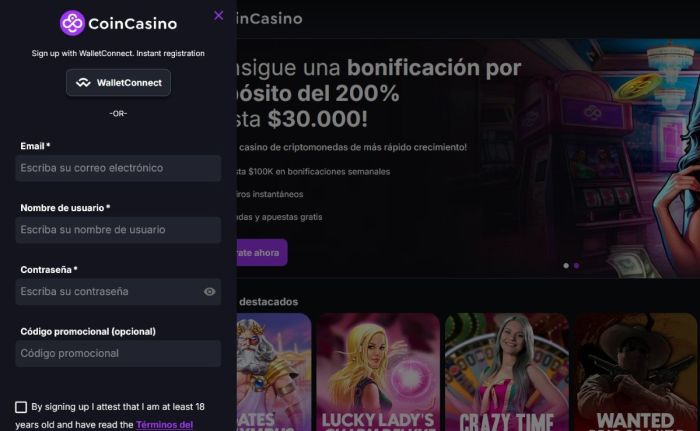700x431 pixels.
Task: Click the CoinCasino header text in background
Action: pyautogui.click(x=270, y=19)
